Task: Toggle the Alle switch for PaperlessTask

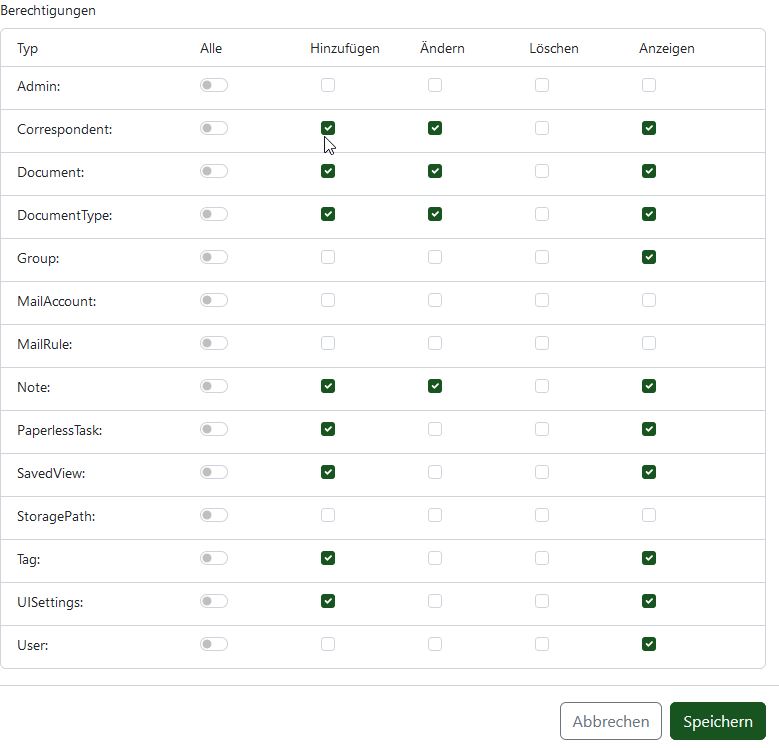Action: (214, 429)
